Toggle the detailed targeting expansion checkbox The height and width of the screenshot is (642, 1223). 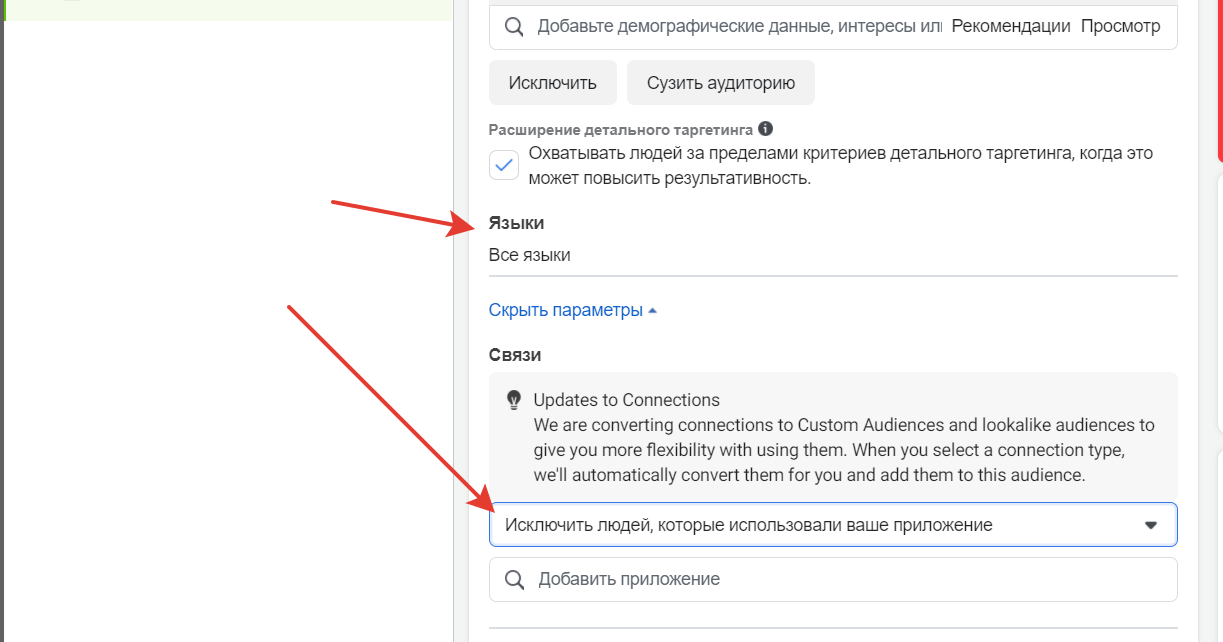(x=504, y=165)
